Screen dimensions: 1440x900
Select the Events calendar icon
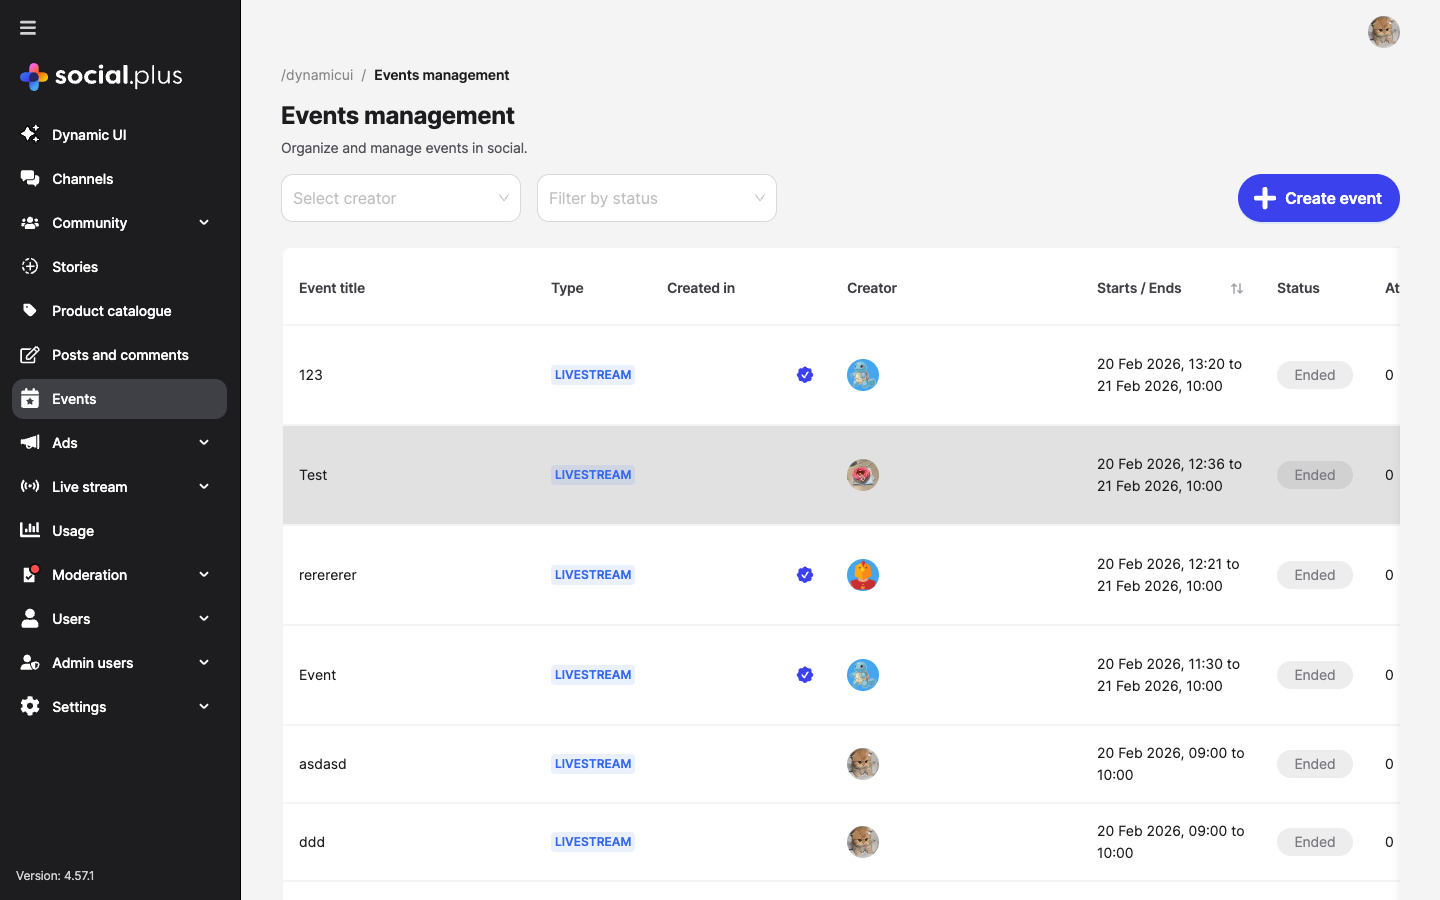tap(30, 398)
